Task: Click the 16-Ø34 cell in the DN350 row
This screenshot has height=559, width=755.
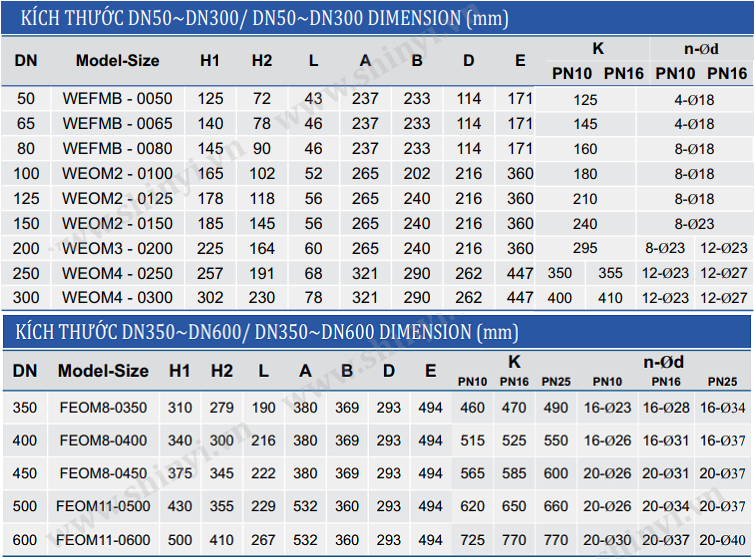Action: coord(722,408)
